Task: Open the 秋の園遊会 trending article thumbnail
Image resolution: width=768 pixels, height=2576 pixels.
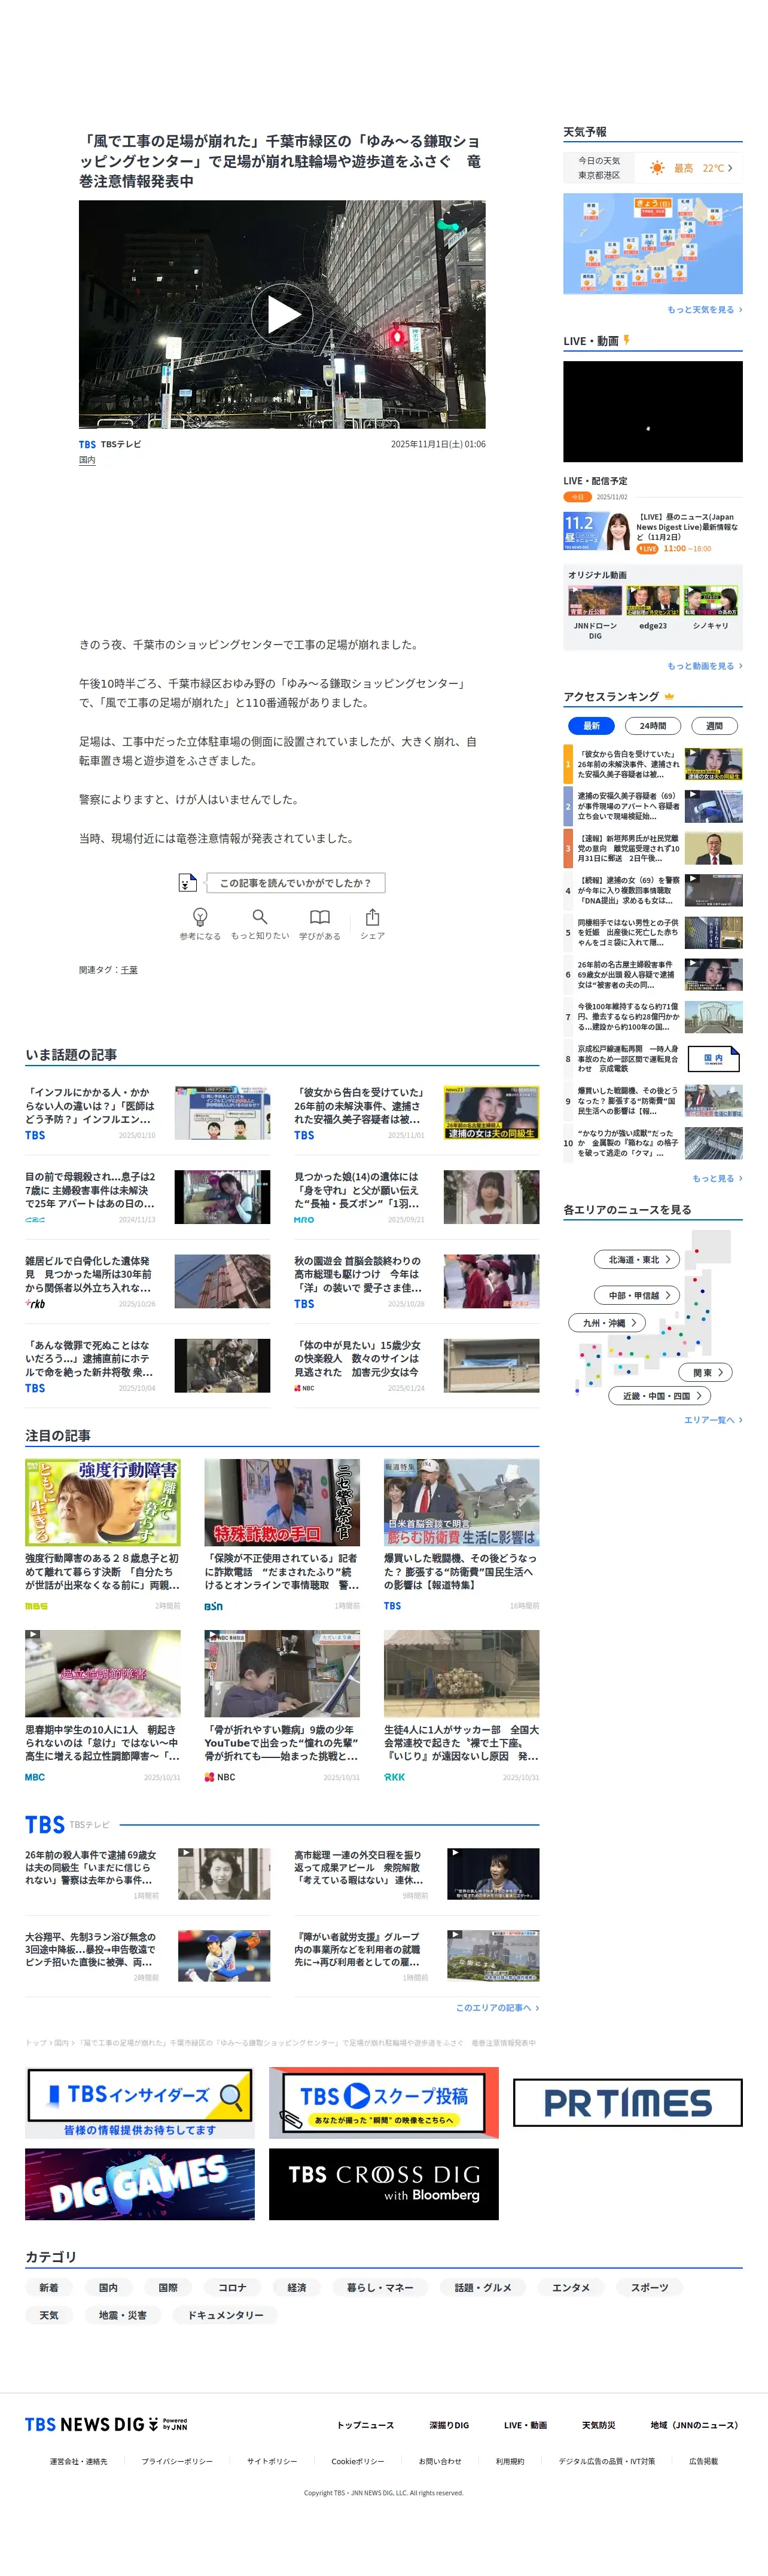Action: tap(491, 1282)
